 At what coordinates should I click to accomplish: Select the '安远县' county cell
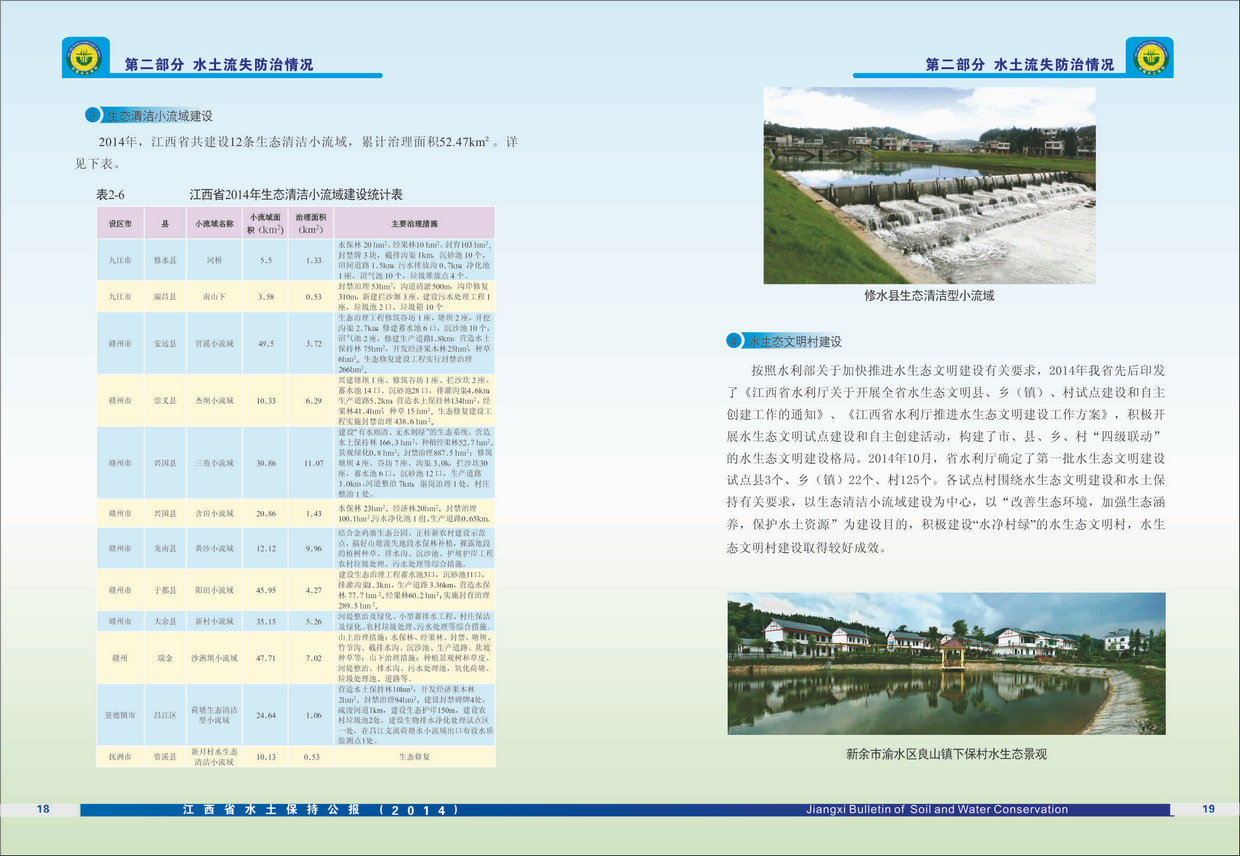click(x=165, y=344)
